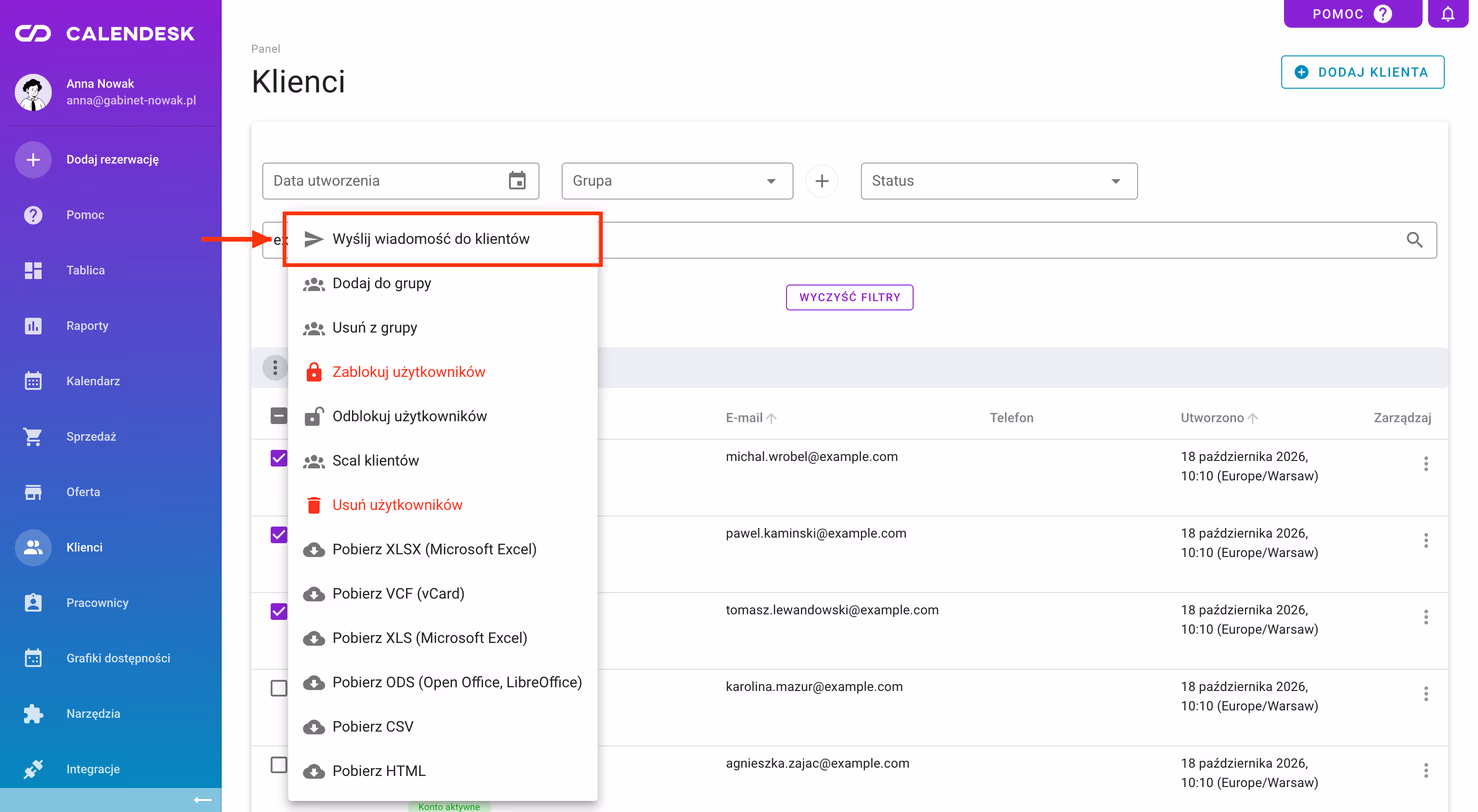The image size is (1478, 812).
Task: Open the calendar picker in Data utworzenia
Action: click(x=517, y=181)
